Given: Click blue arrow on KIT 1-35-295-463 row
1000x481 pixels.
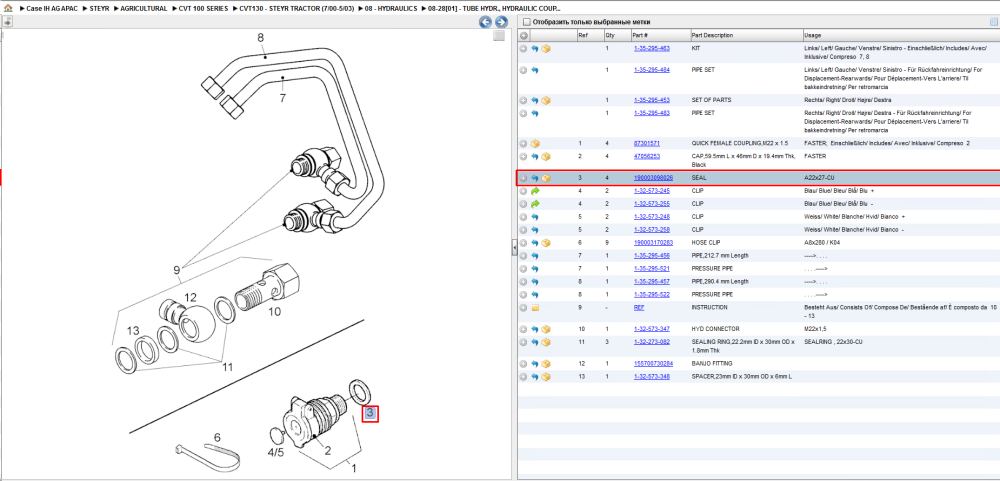Looking at the screenshot, I should click(534, 48).
